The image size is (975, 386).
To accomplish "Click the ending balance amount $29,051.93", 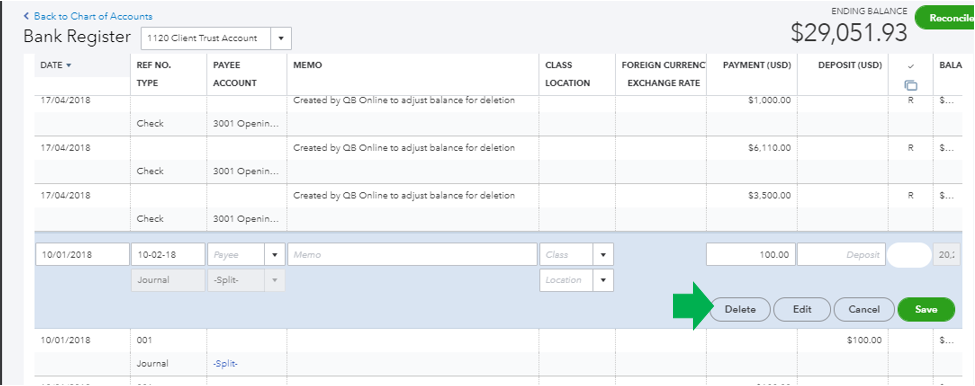I will (x=849, y=33).
